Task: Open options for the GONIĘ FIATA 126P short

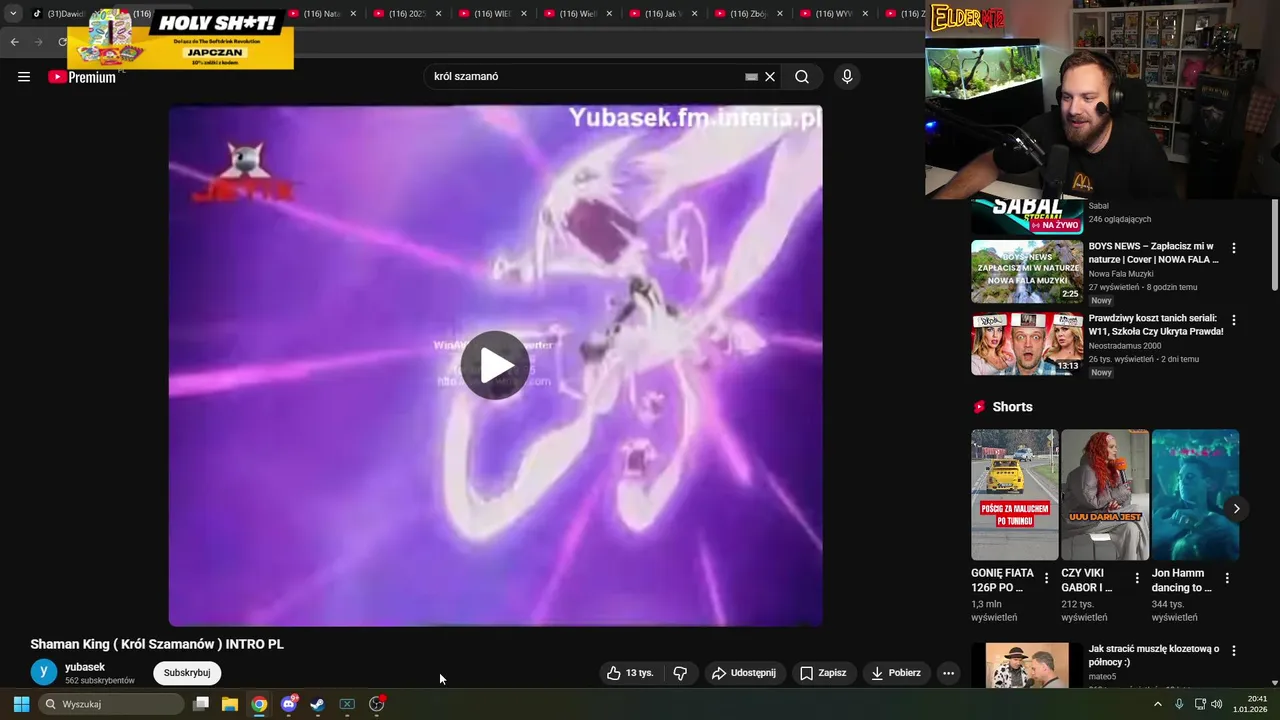Action: (x=1047, y=578)
